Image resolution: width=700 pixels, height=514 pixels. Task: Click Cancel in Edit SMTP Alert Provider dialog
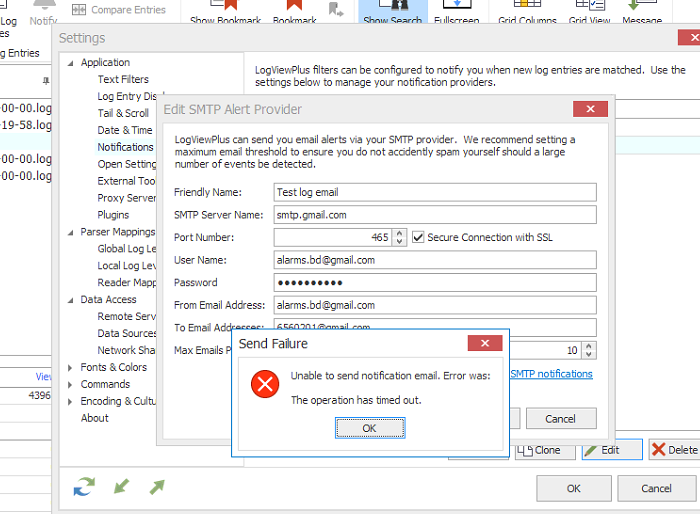tap(561, 419)
